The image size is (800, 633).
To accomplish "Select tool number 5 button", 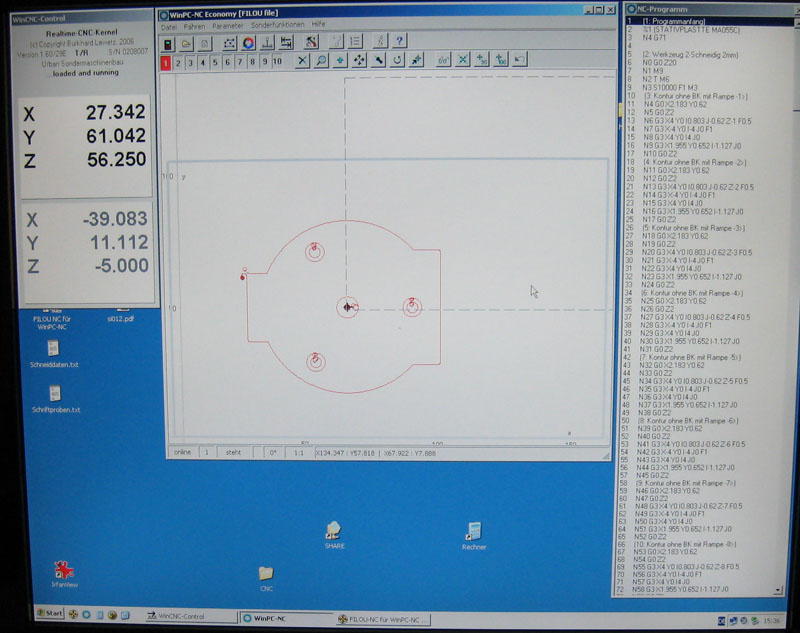I will click(215, 61).
